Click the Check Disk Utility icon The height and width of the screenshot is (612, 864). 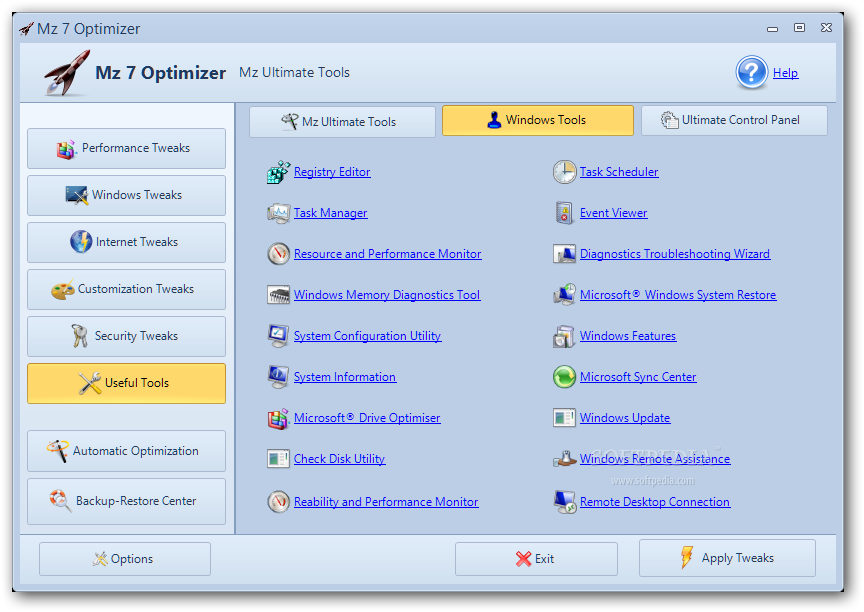coord(278,459)
